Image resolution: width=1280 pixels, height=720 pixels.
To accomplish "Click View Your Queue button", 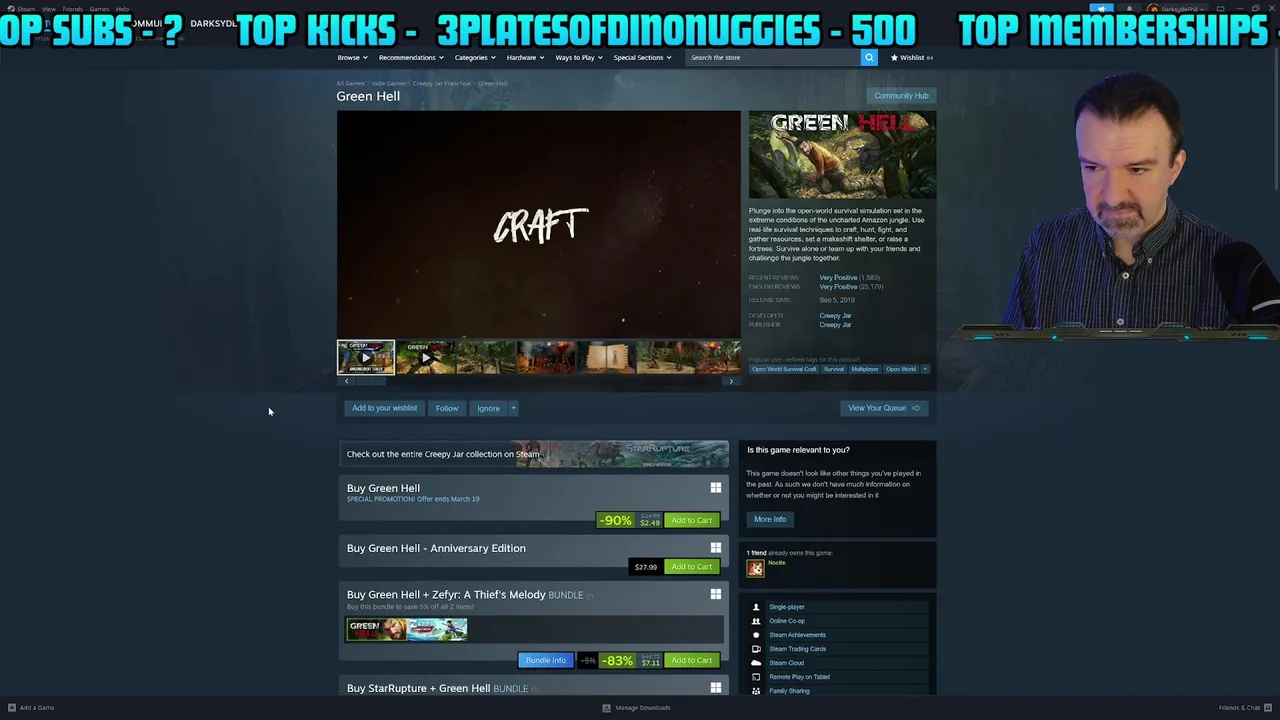I will 884,408.
